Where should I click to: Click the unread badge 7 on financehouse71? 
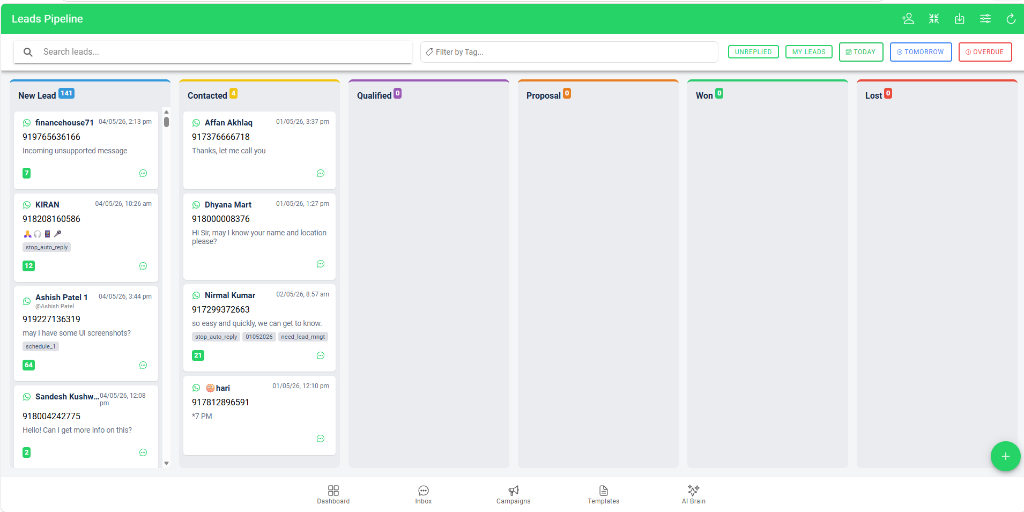click(26, 173)
